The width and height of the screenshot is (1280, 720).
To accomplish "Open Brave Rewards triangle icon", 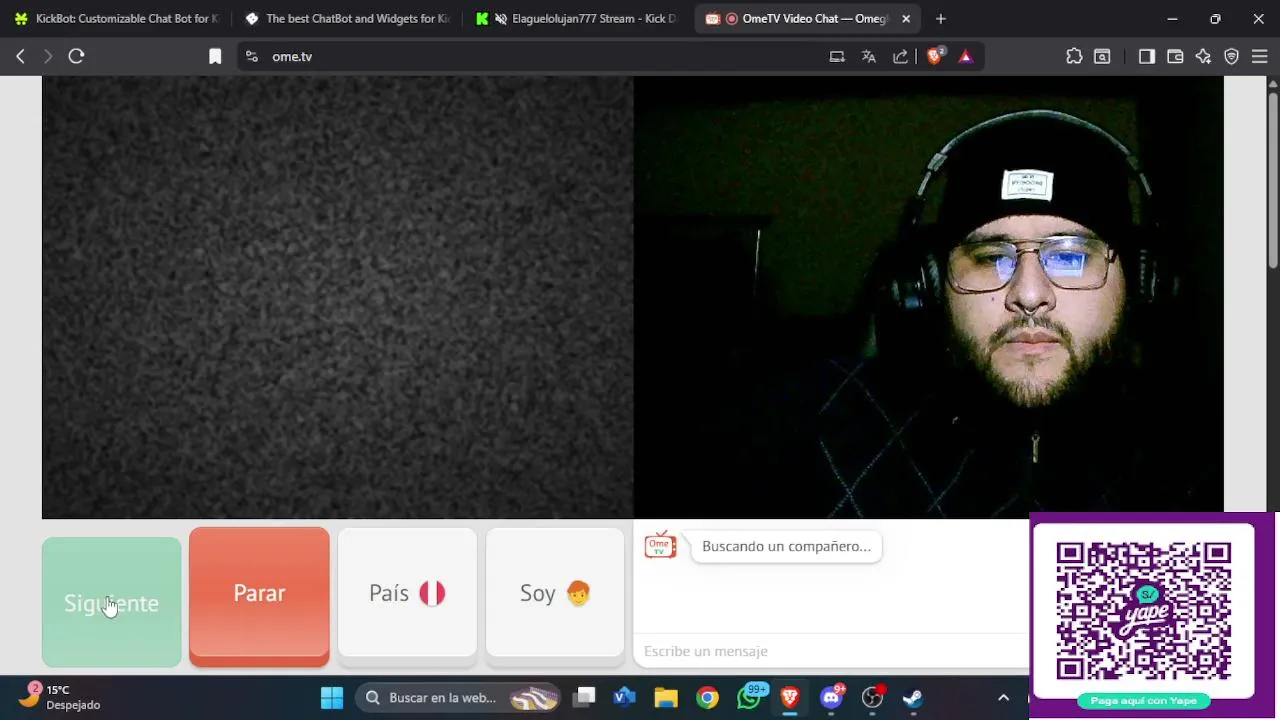I will pos(965,57).
